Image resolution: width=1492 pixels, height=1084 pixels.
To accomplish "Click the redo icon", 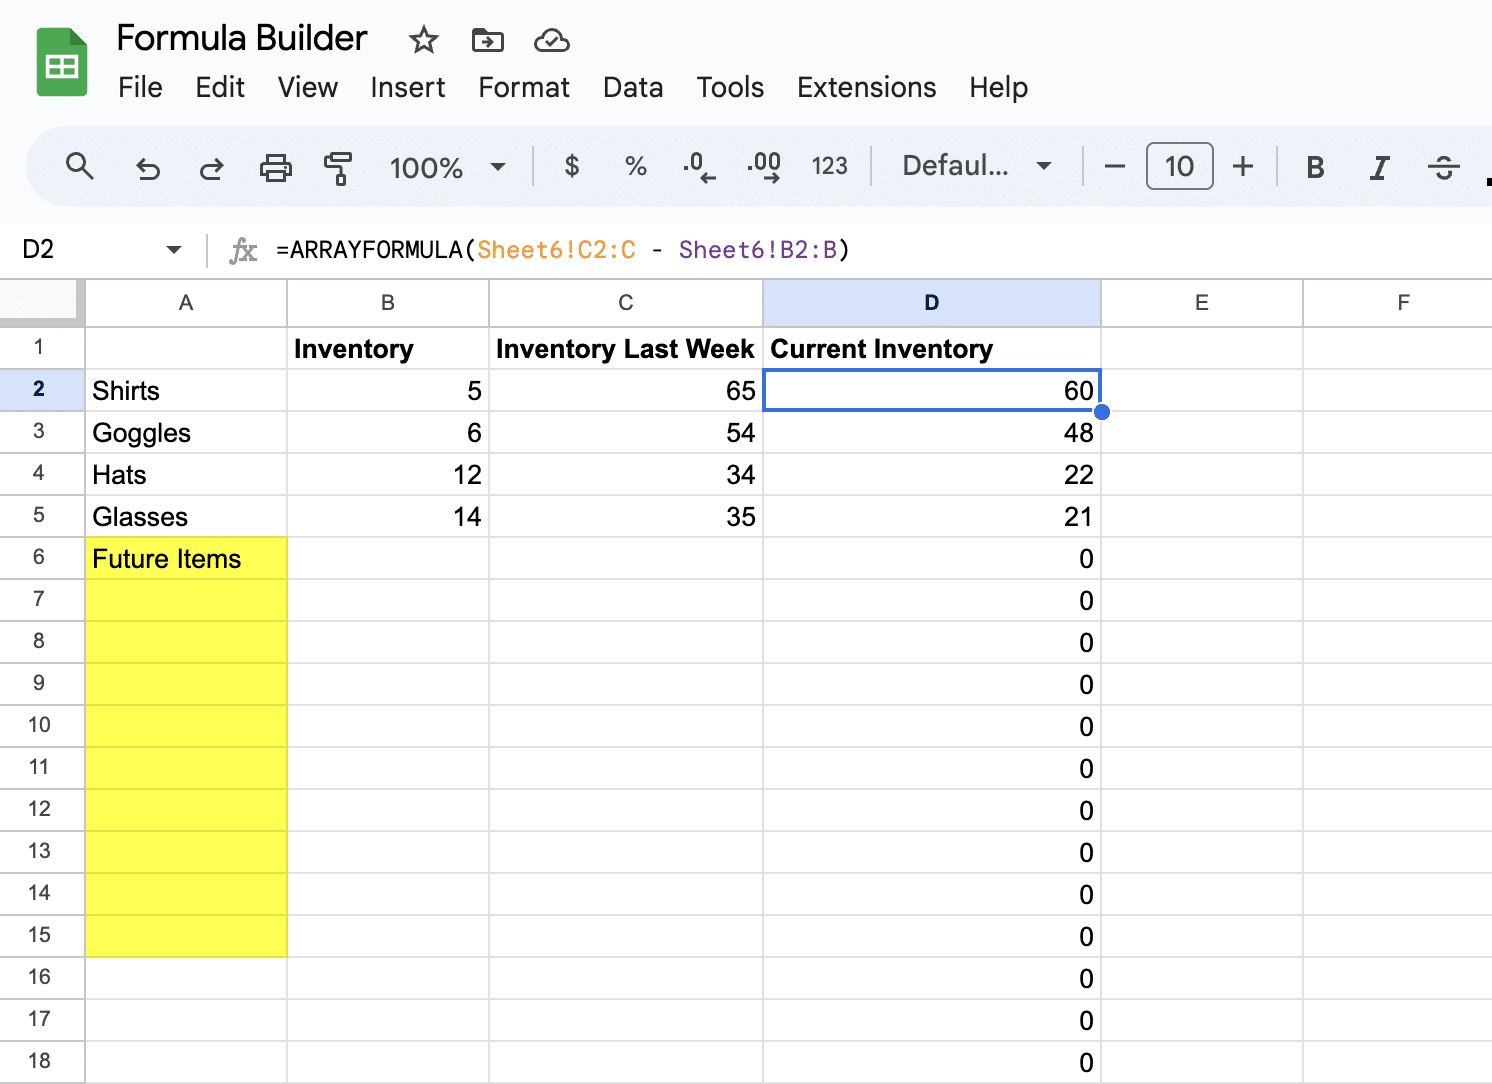I will point(212,167).
